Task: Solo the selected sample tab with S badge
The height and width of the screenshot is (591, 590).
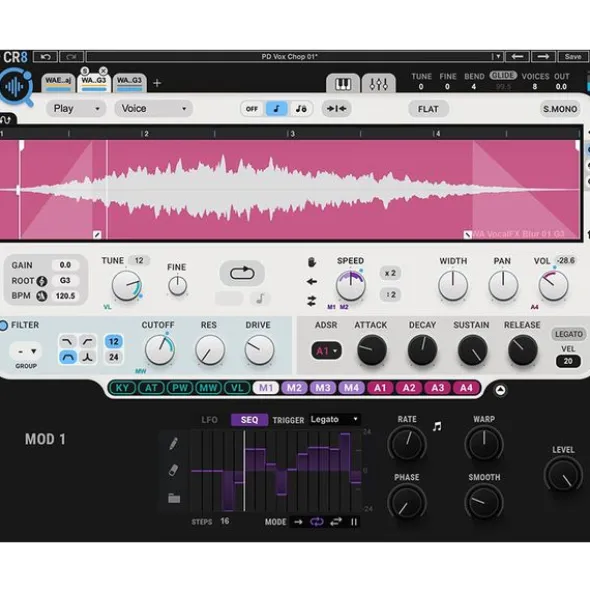Action: [x=85, y=70]
